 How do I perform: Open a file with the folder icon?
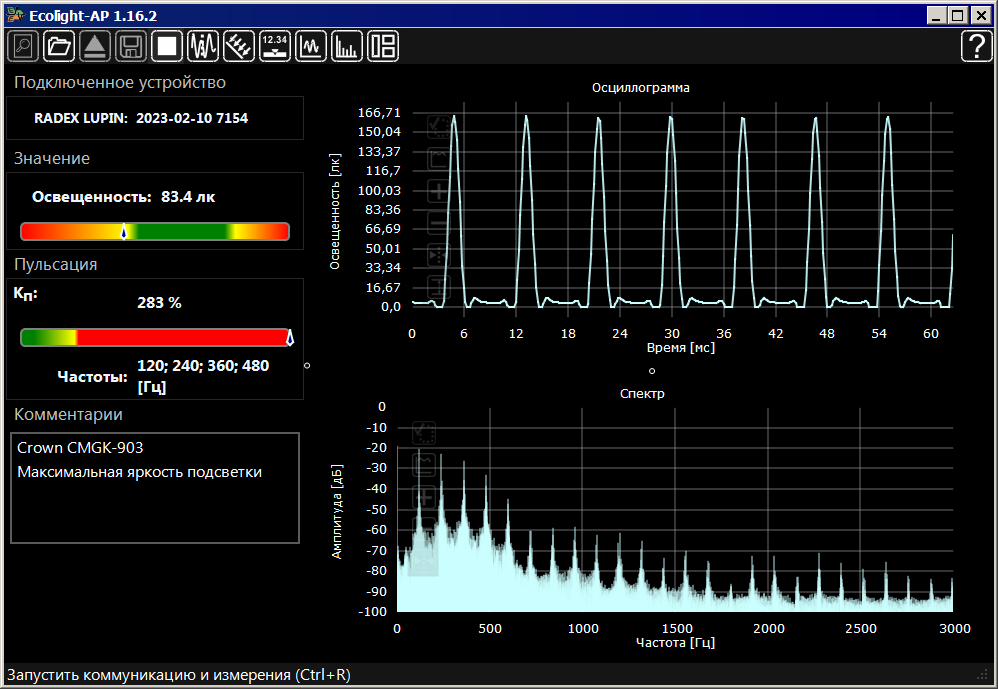(59, 46)
